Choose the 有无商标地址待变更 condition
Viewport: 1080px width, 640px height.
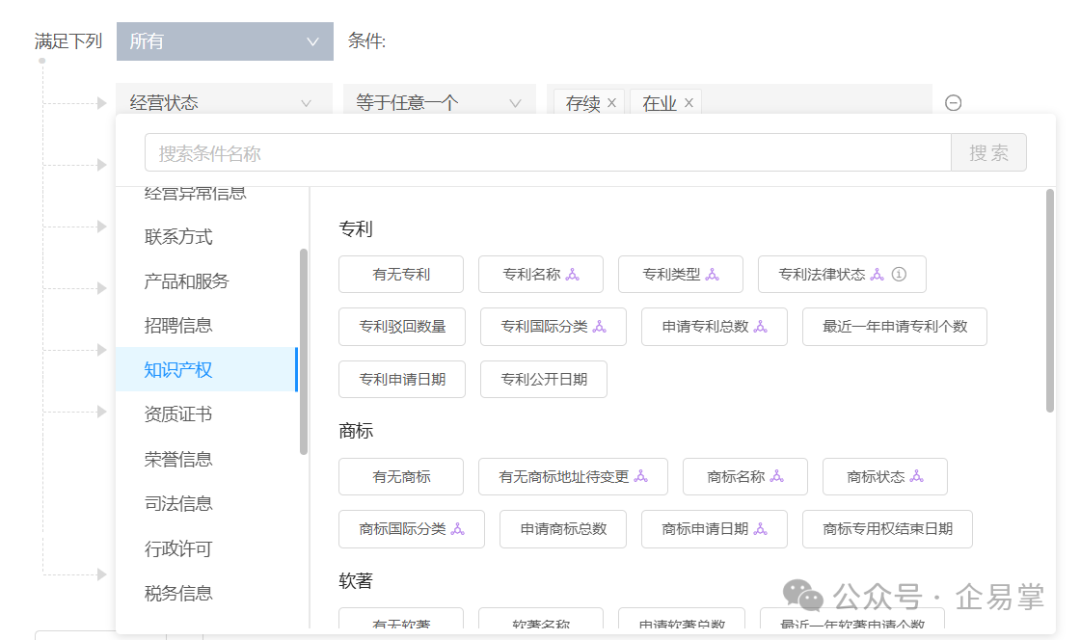tap(573, 477)
